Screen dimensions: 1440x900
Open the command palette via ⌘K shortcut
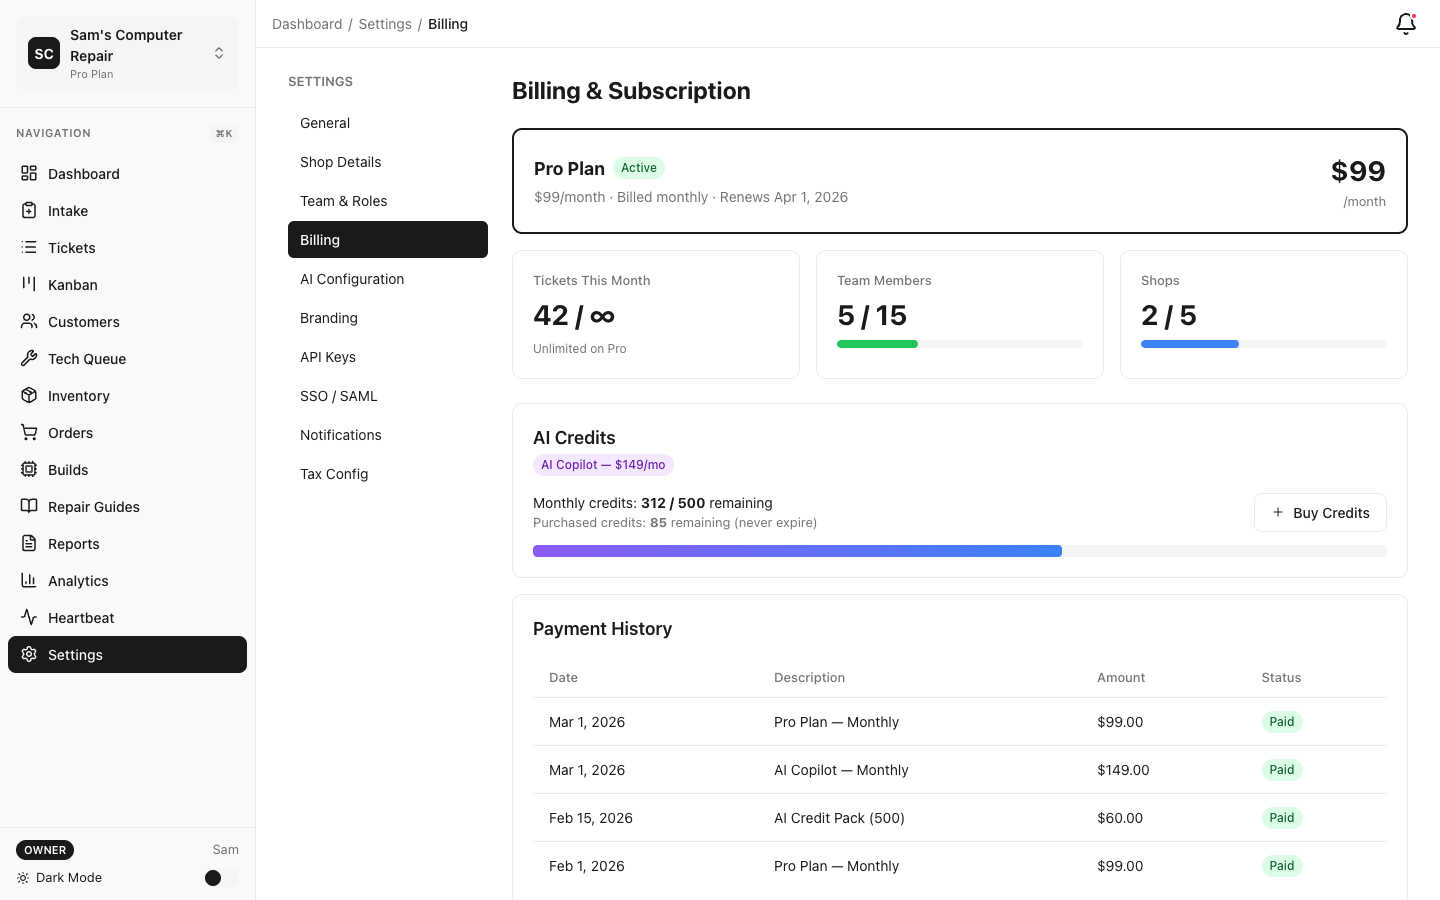tap(223, 133)
